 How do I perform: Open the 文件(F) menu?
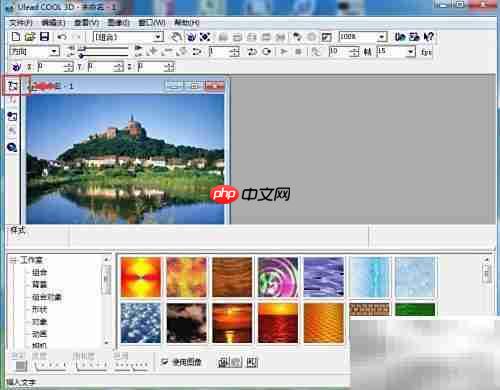tap(21, 23)
